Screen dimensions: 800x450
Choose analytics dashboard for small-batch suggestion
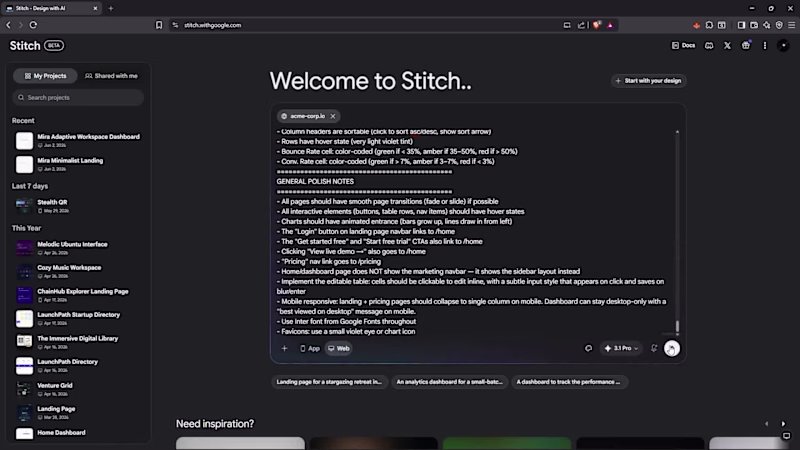[x=449, y=382]
